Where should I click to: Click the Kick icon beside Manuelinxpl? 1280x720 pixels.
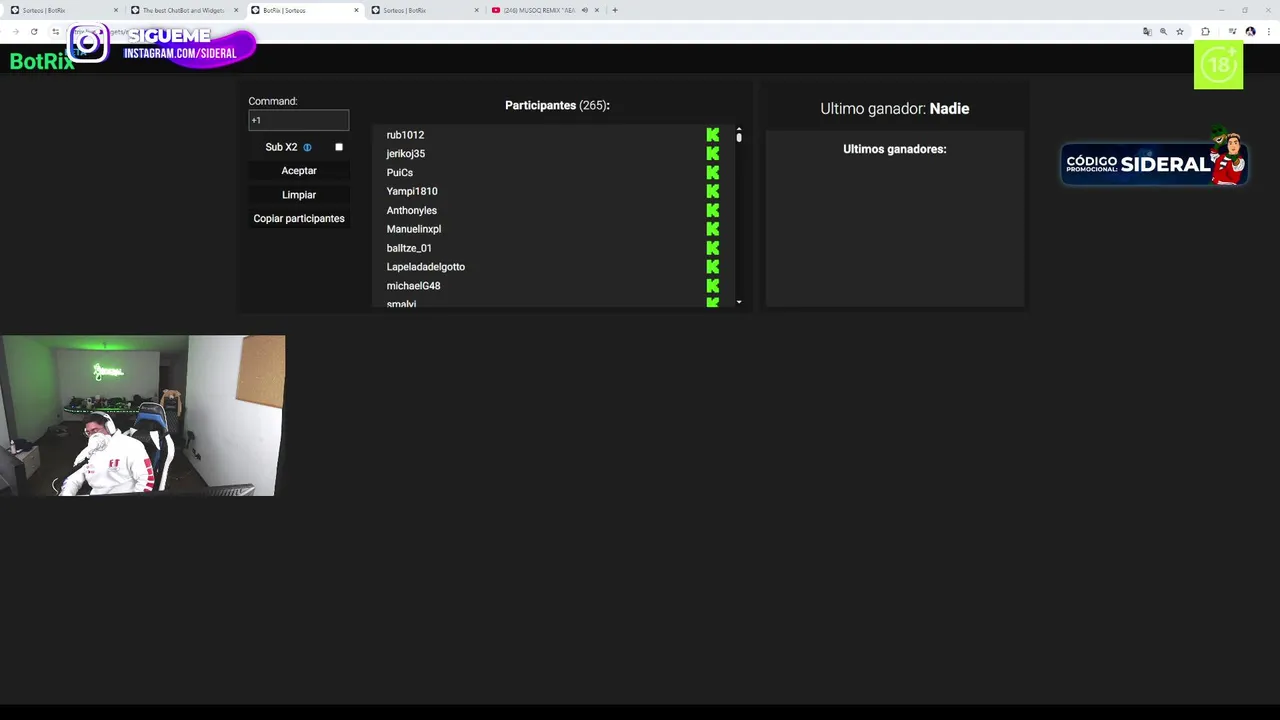tap(713, 229)
